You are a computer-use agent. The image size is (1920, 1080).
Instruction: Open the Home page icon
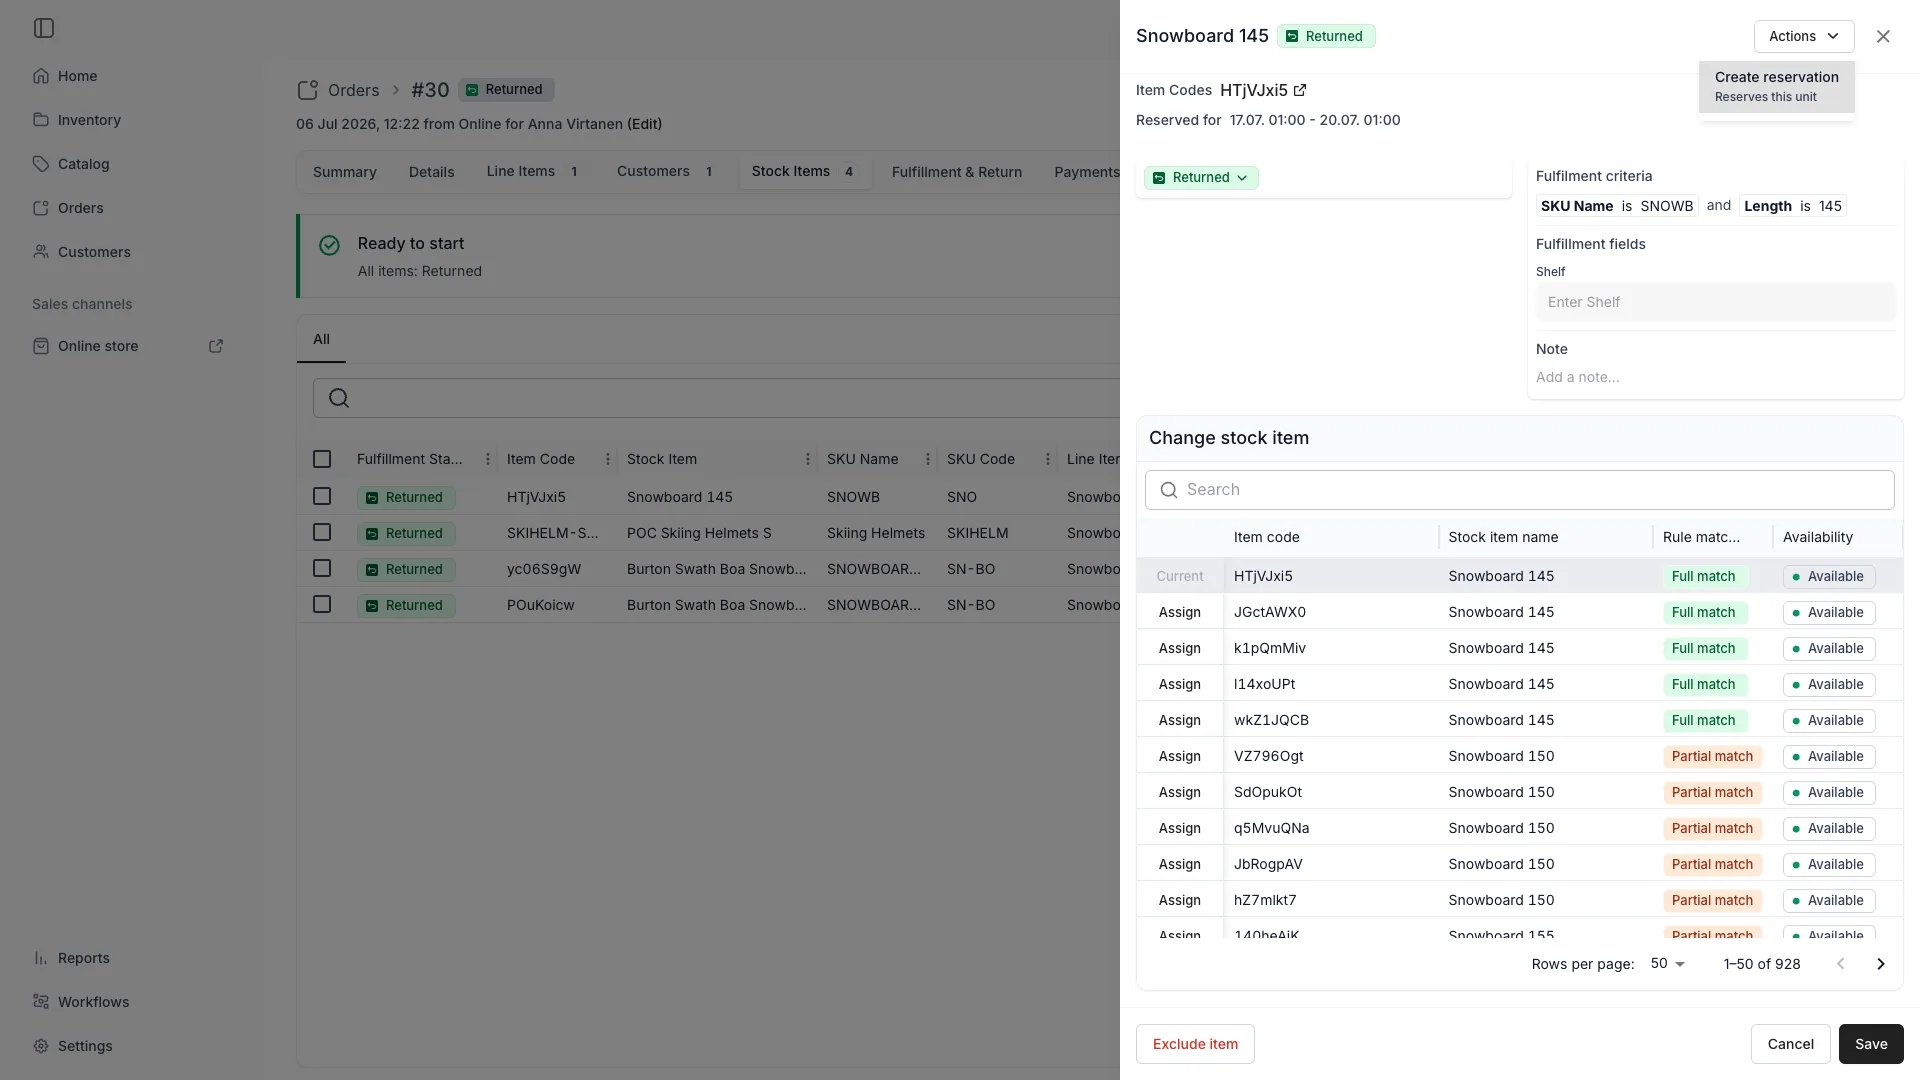41,76
